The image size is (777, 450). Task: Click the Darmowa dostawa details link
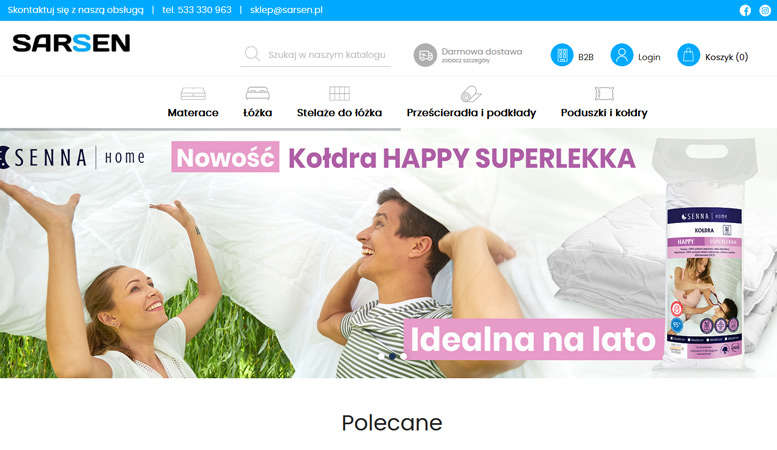[x=482, y=55]
